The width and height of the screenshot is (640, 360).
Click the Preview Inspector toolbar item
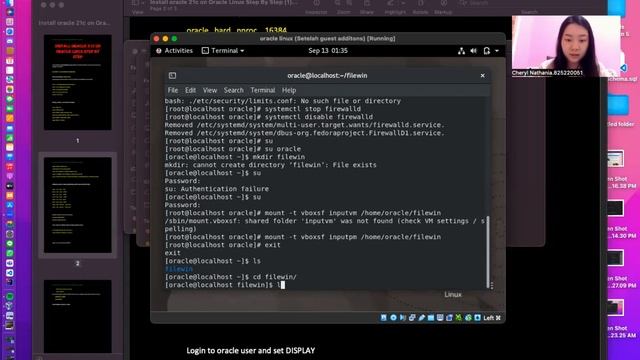click(x=316, y=7)
